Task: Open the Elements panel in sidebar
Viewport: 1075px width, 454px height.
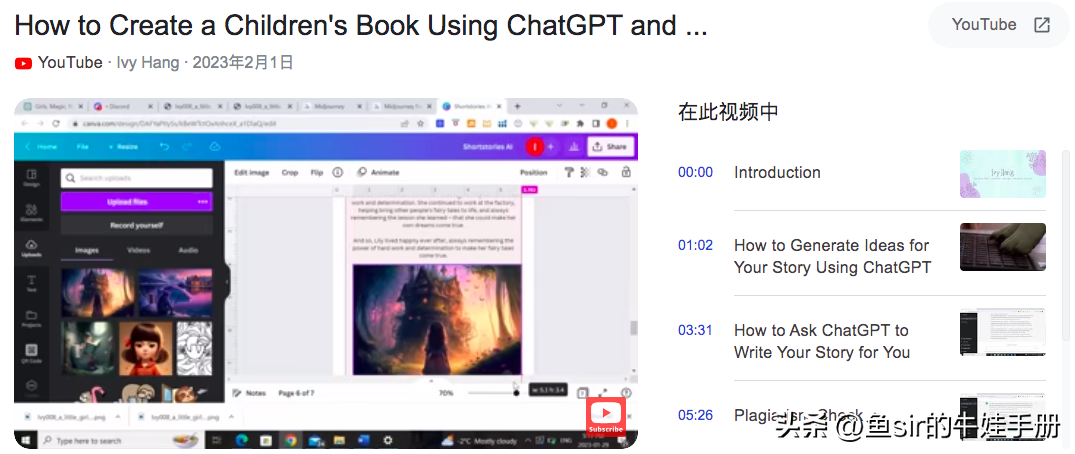Action: (32, 213)
